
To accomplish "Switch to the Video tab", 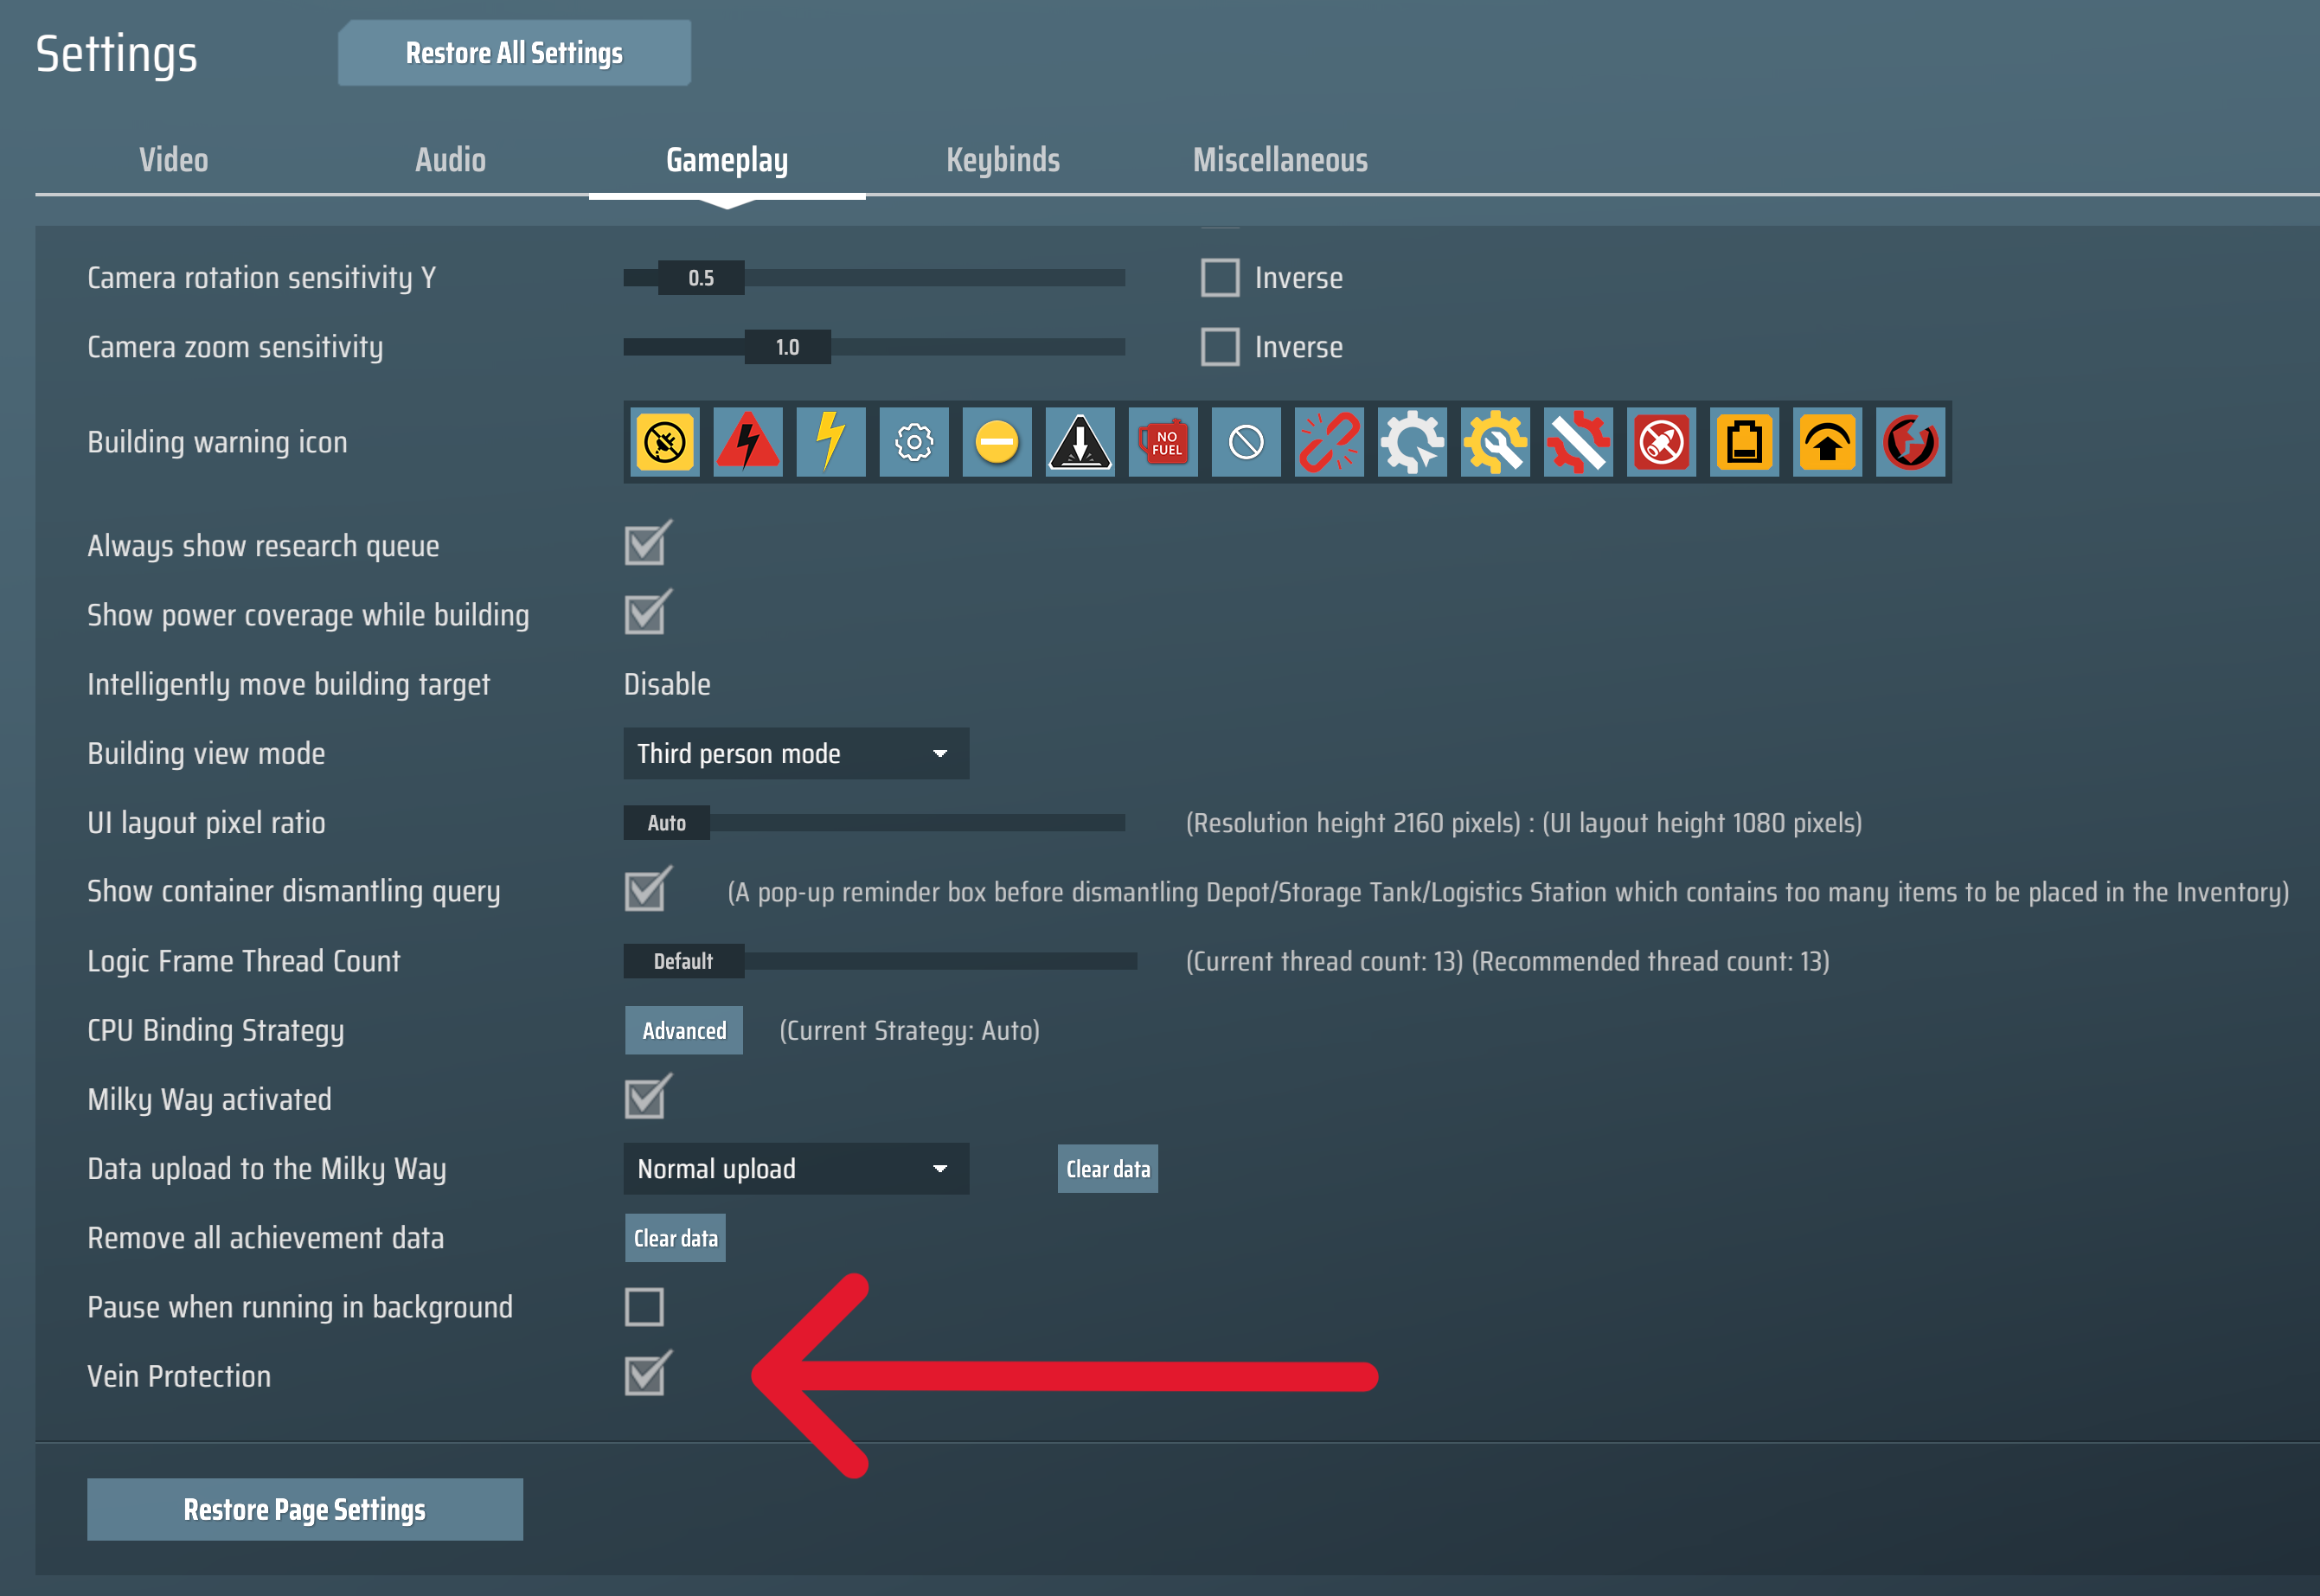I will click(174, 160).
